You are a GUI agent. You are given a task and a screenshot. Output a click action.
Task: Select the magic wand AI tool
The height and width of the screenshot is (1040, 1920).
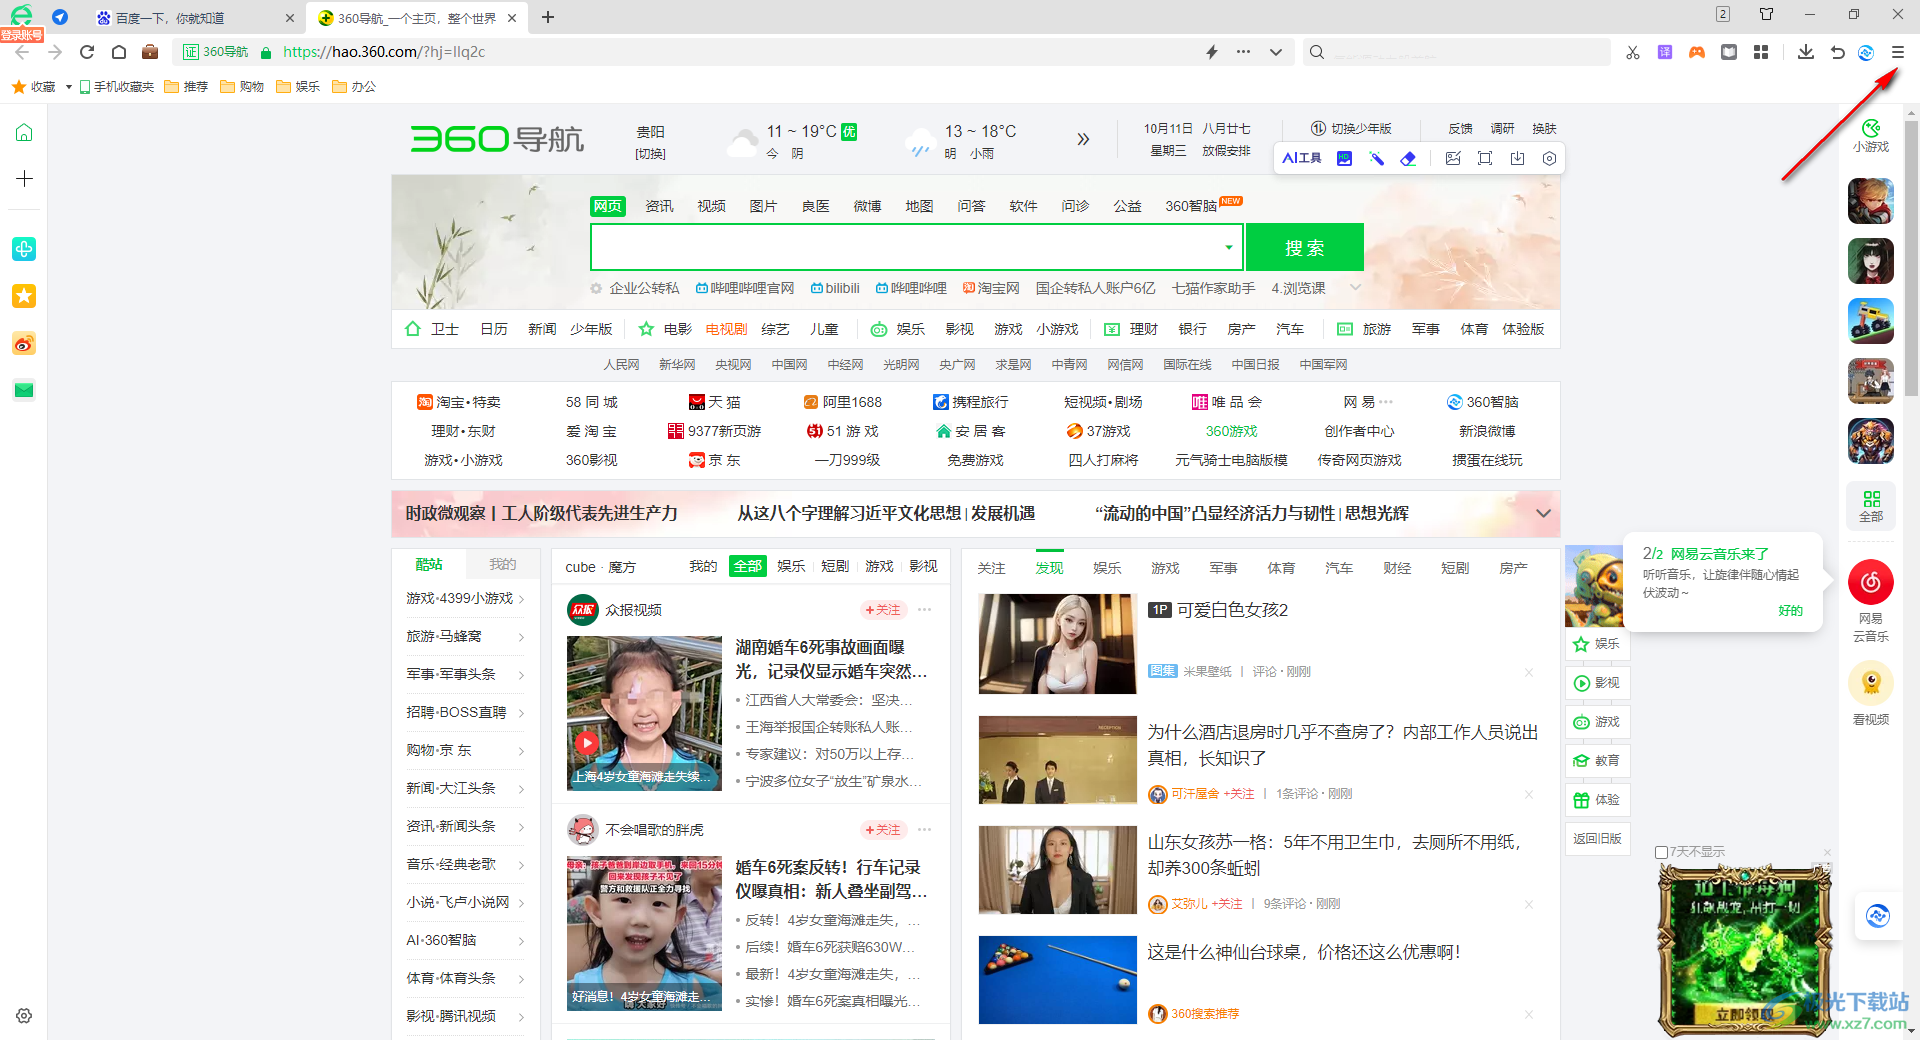[x=1377, y=158]
